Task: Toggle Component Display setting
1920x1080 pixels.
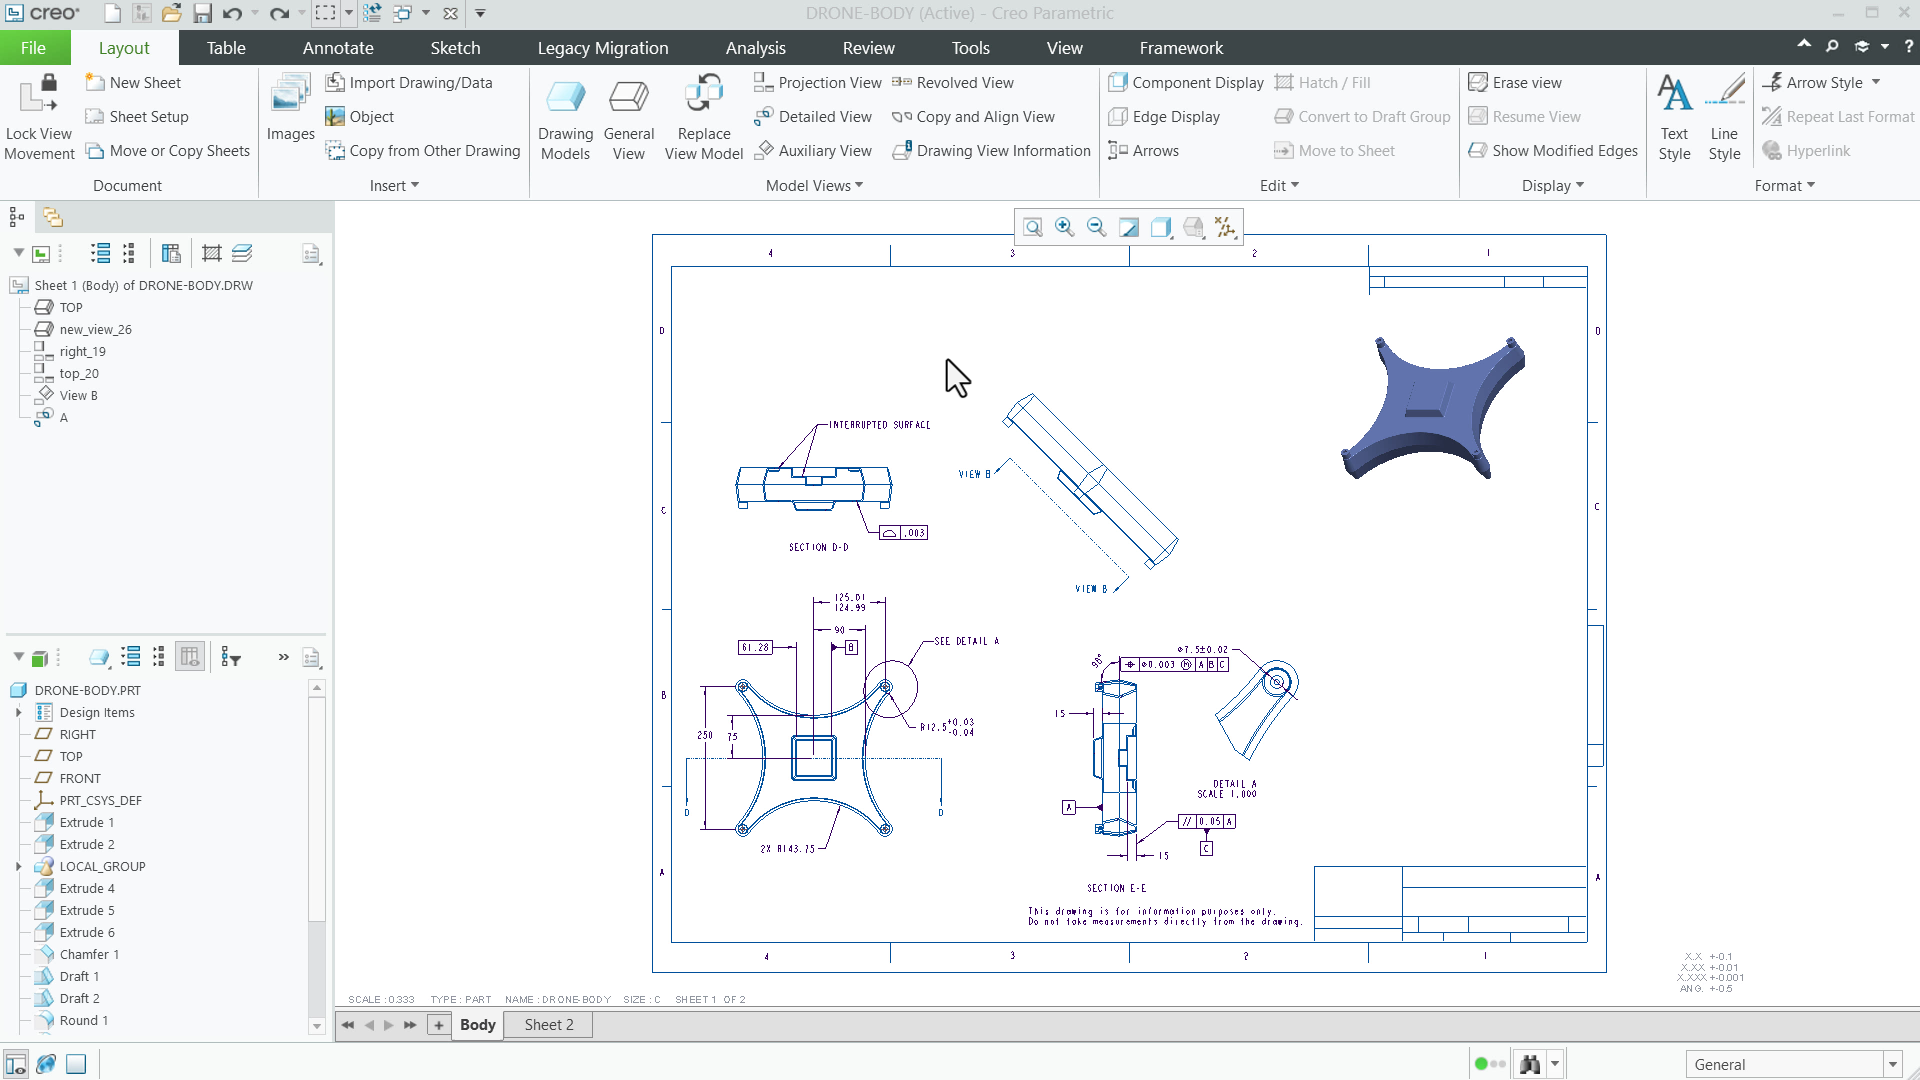Action: (1185, 83)
